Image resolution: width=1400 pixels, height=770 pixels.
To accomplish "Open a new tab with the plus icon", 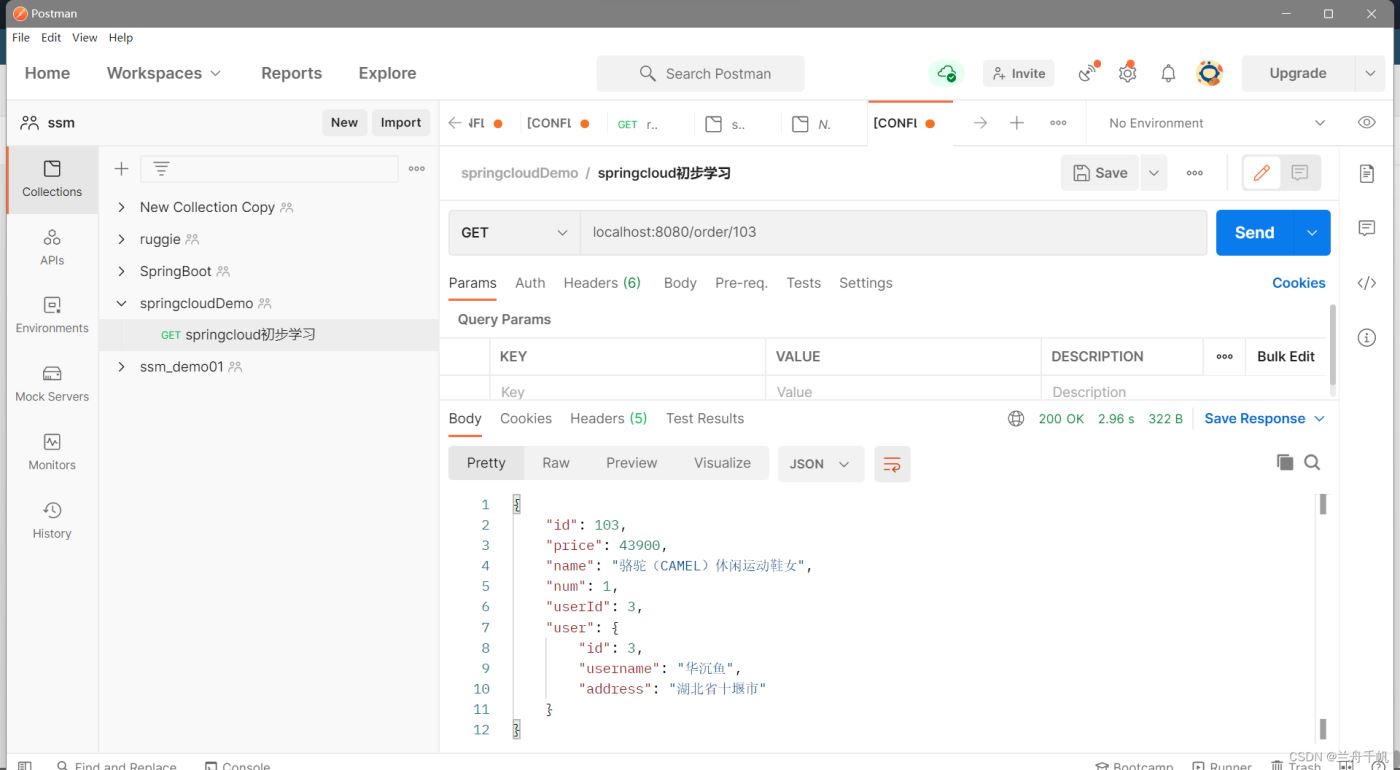I will click(x=1017, y=123).
